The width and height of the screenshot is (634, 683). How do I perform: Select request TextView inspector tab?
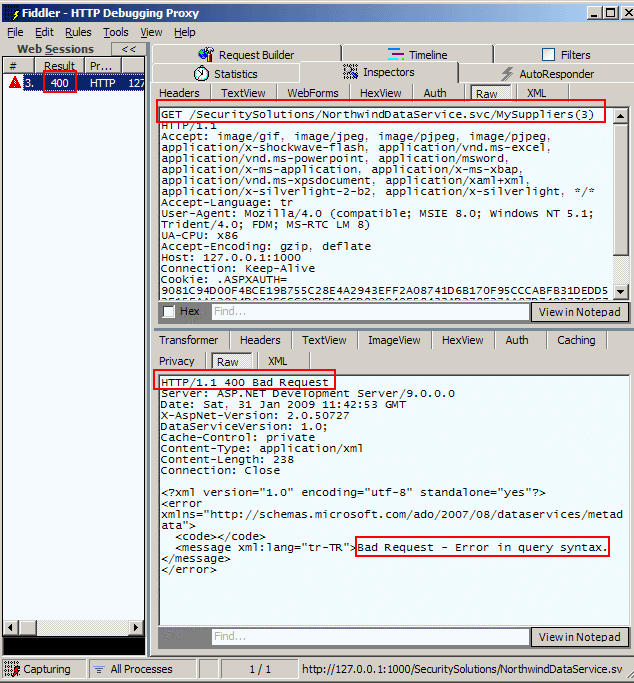pos(243,93)
